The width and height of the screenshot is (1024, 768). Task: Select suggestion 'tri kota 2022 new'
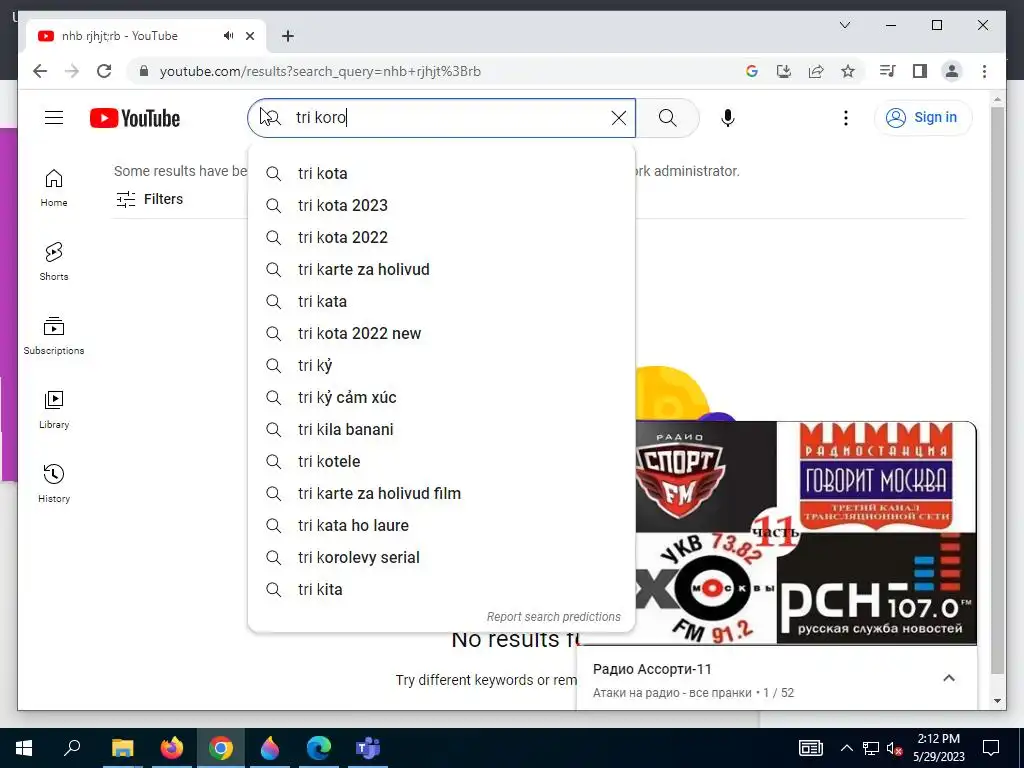[x=441, y=334]
